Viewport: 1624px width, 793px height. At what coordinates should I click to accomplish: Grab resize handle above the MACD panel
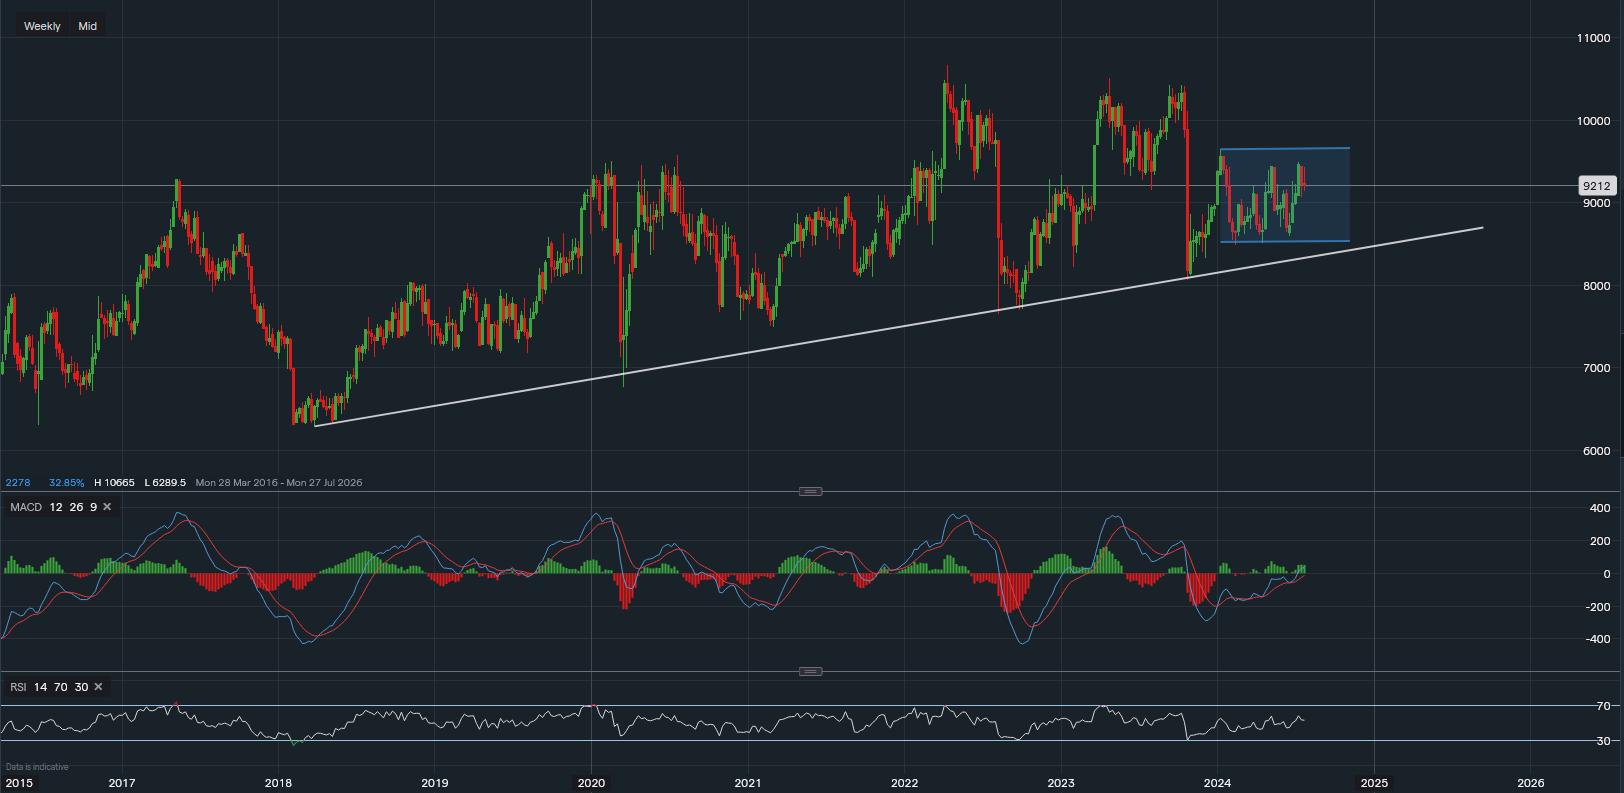[811, 491]
